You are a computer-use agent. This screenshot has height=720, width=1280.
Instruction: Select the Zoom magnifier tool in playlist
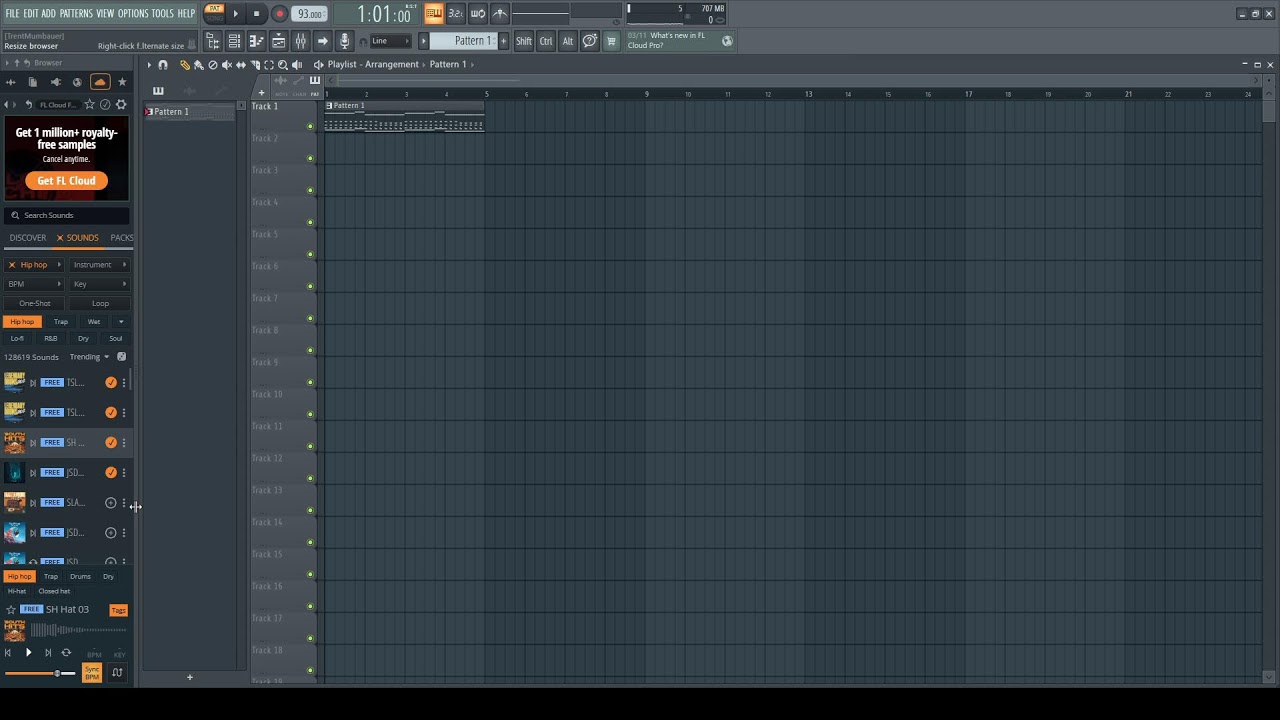point(283,64)
